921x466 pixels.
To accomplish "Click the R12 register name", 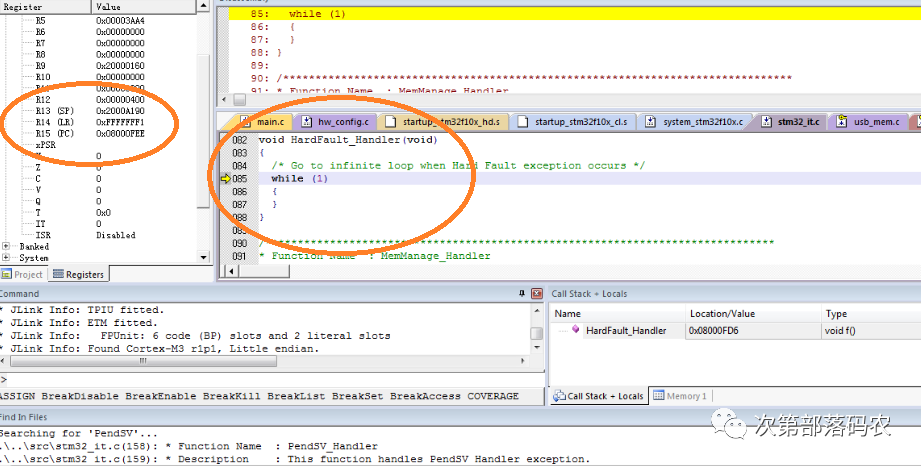I will [x=43, y=99].
